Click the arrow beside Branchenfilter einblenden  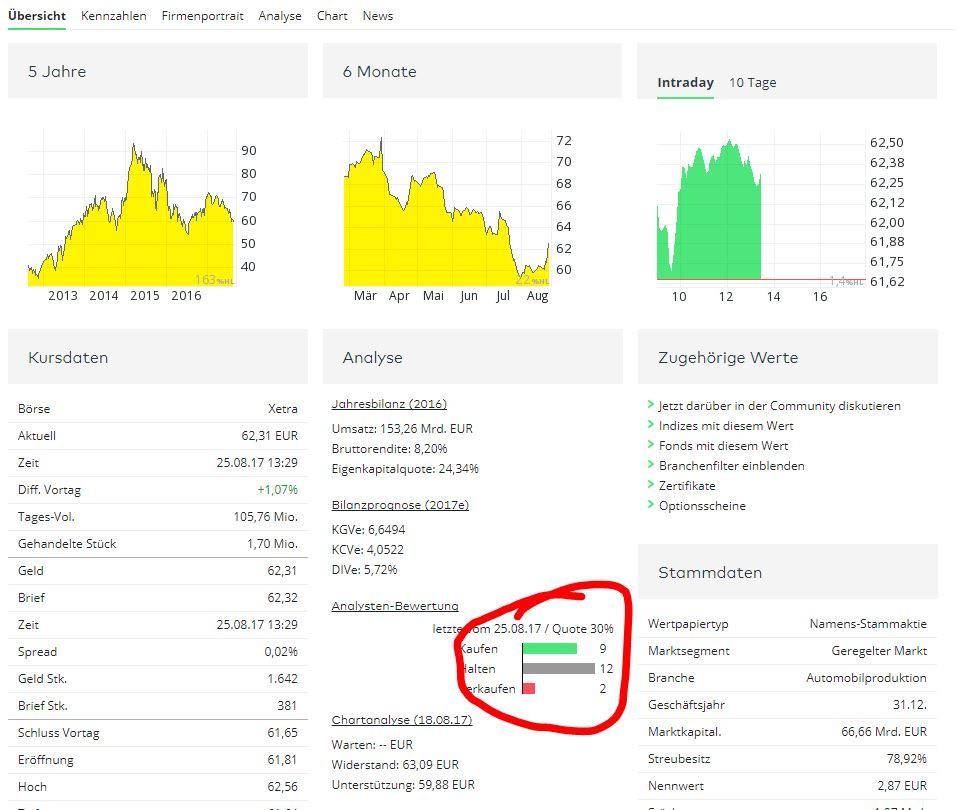pyautogui.click(x=651, y=465)
